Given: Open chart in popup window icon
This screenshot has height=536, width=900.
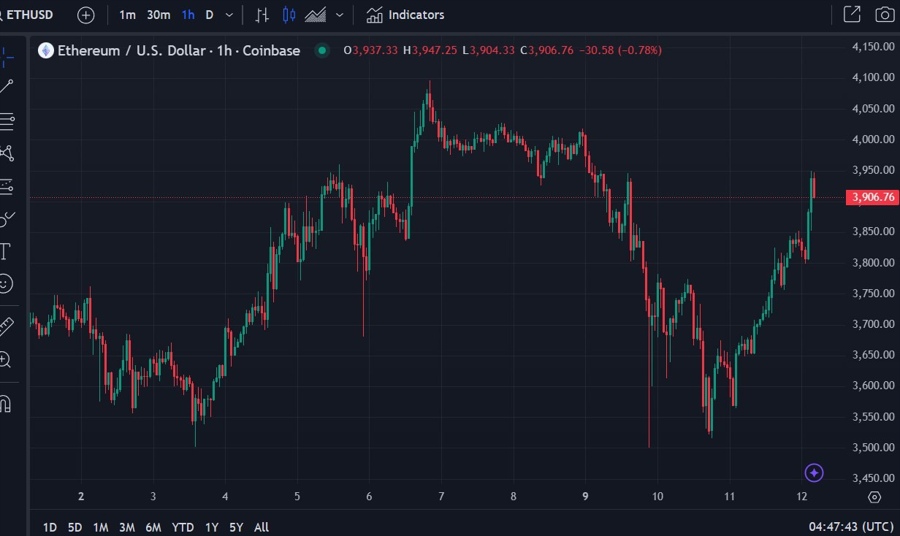Looking at the screenshot, I should (x=852, y=15).
